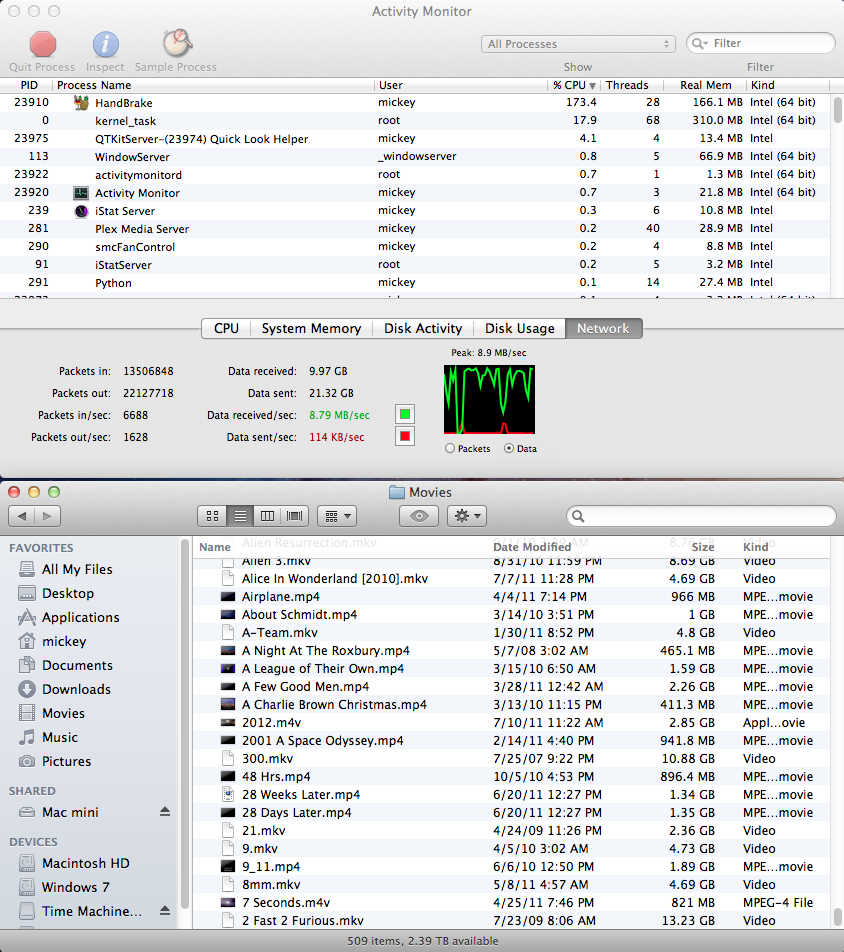Click the filter search magnifier dropdown

tap(701, 43)
